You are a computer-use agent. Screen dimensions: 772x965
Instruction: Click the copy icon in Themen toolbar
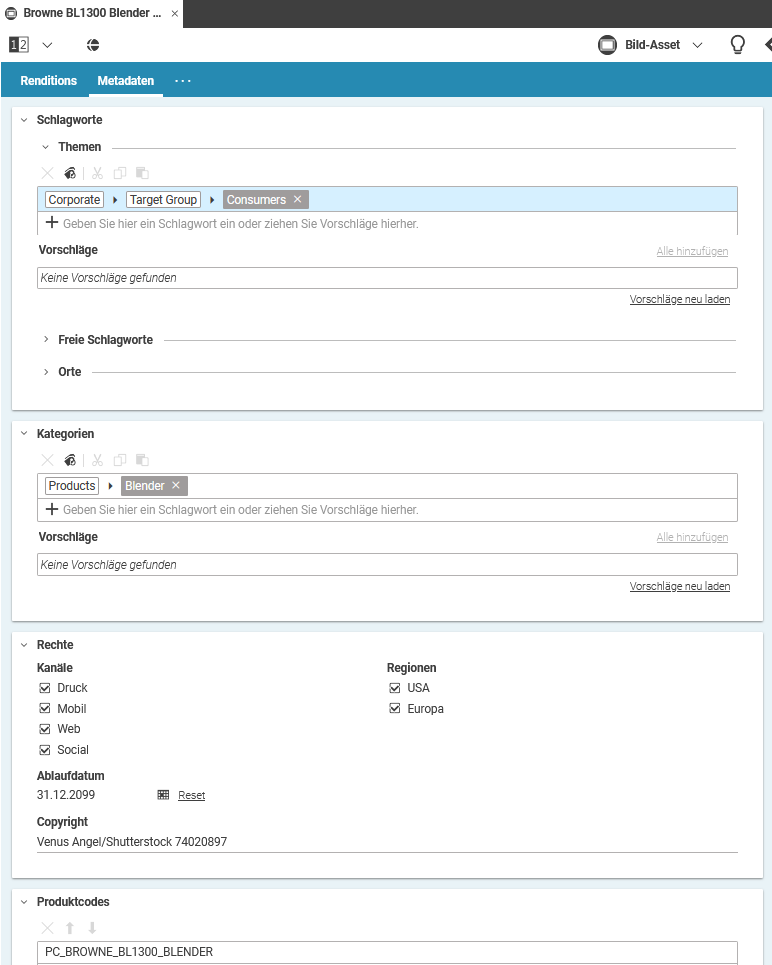click(x=120, y=174)
